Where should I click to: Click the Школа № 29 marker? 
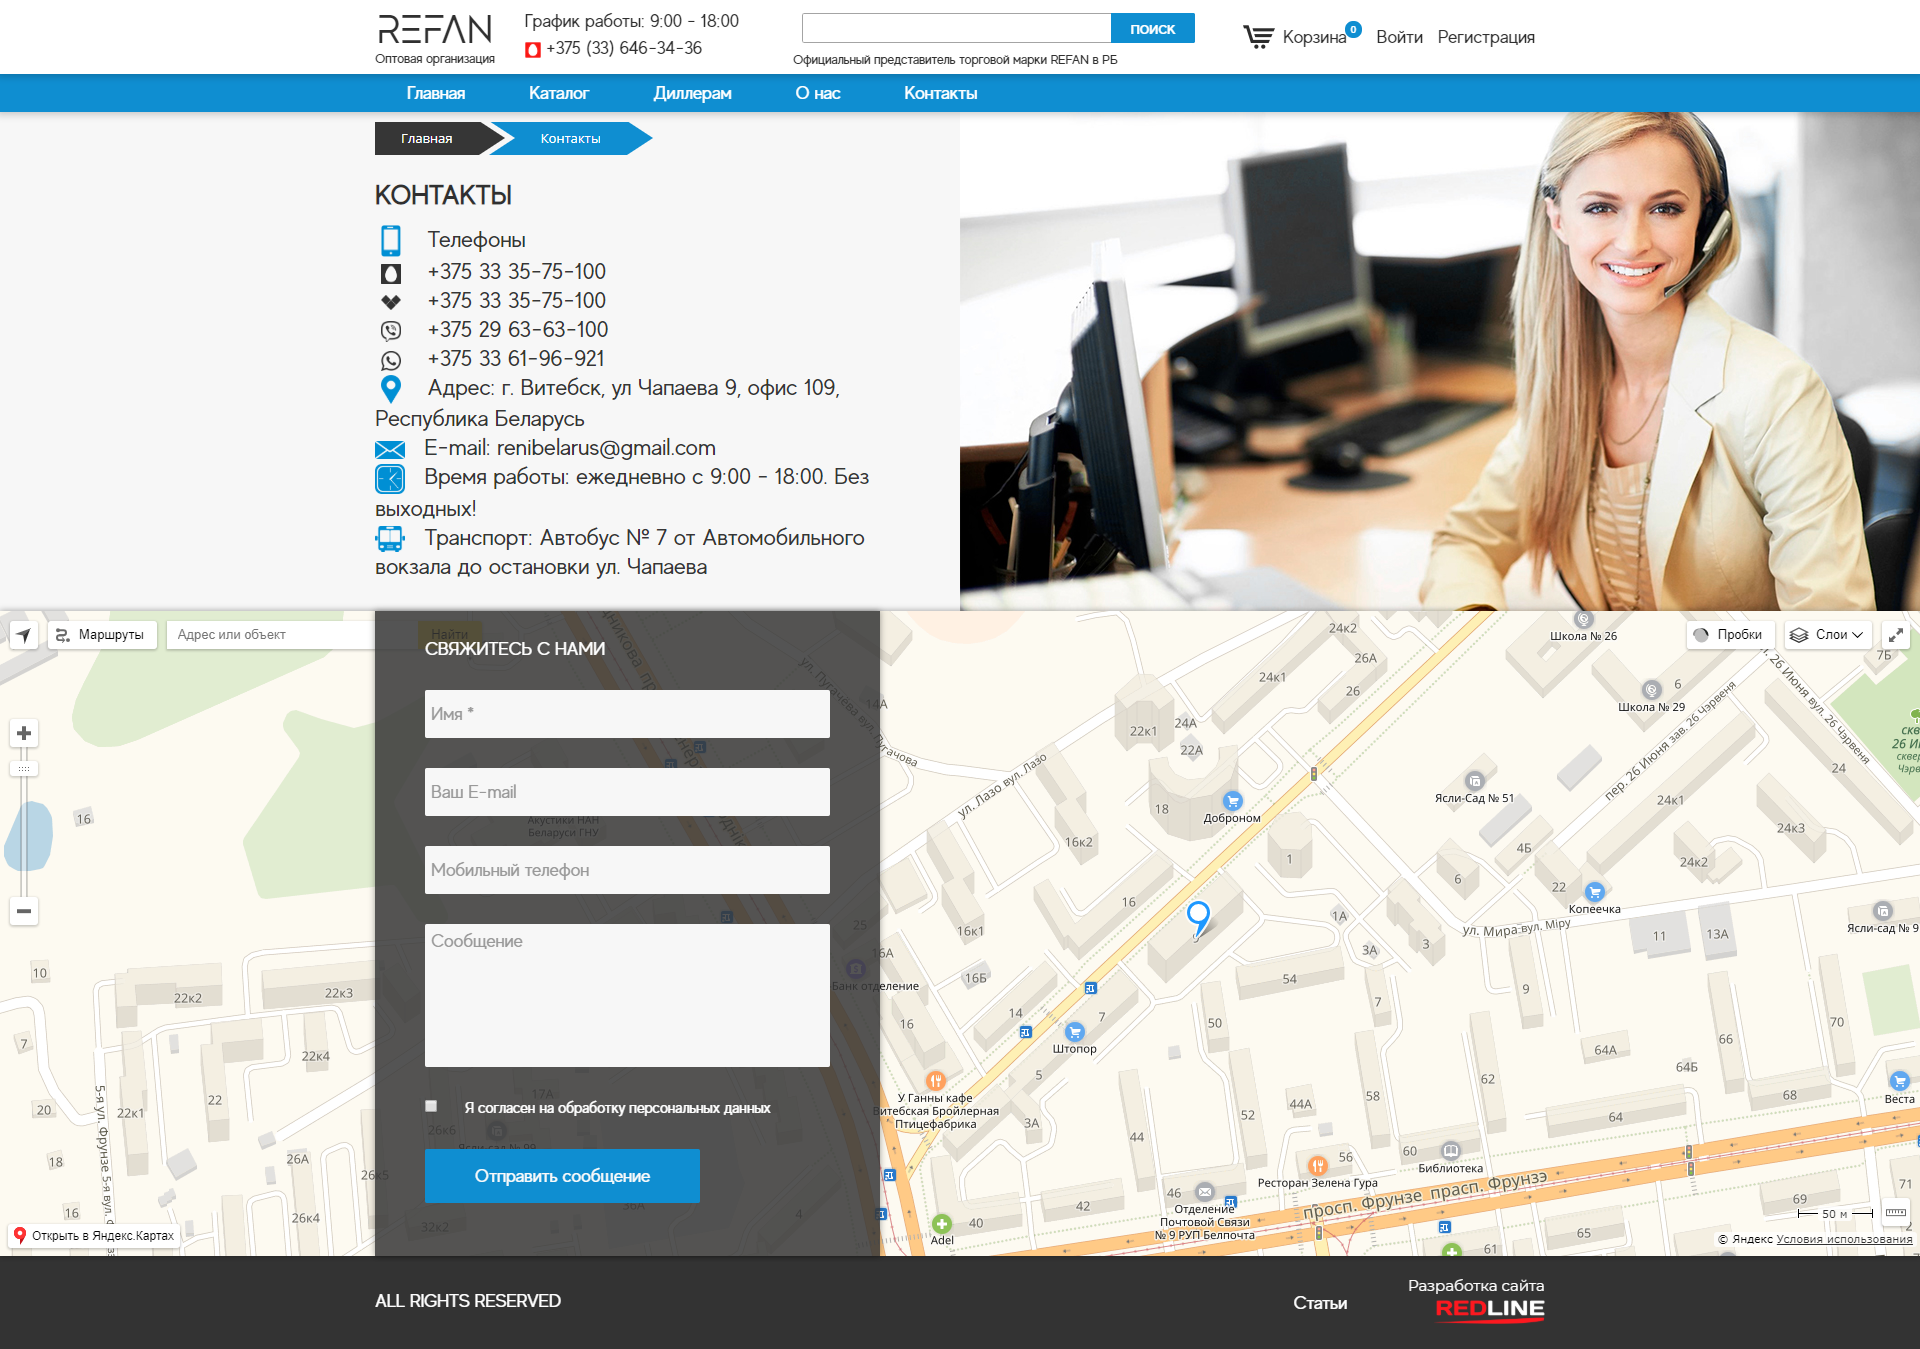tap(1652, 690)
